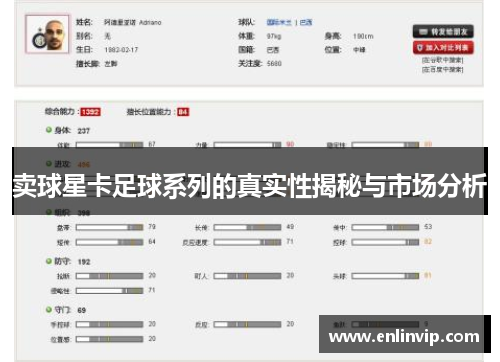
Task: Click the 守门 total value 69
Action: [82, 310]
